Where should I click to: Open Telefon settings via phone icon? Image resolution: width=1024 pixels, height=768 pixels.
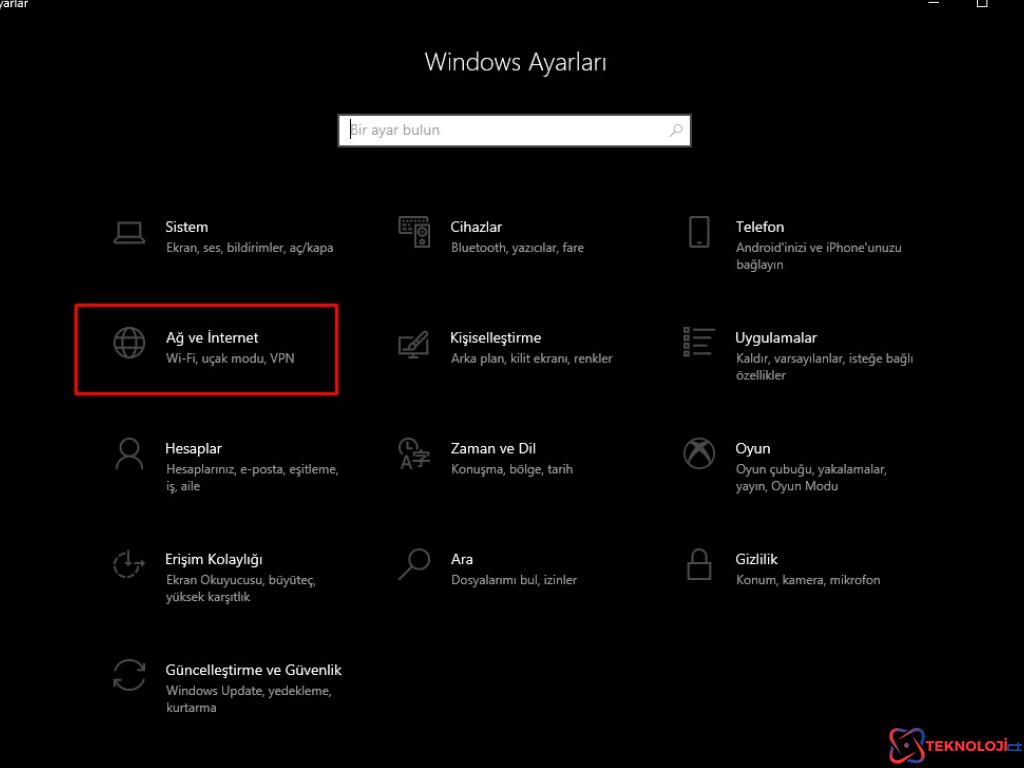[698, 231]
